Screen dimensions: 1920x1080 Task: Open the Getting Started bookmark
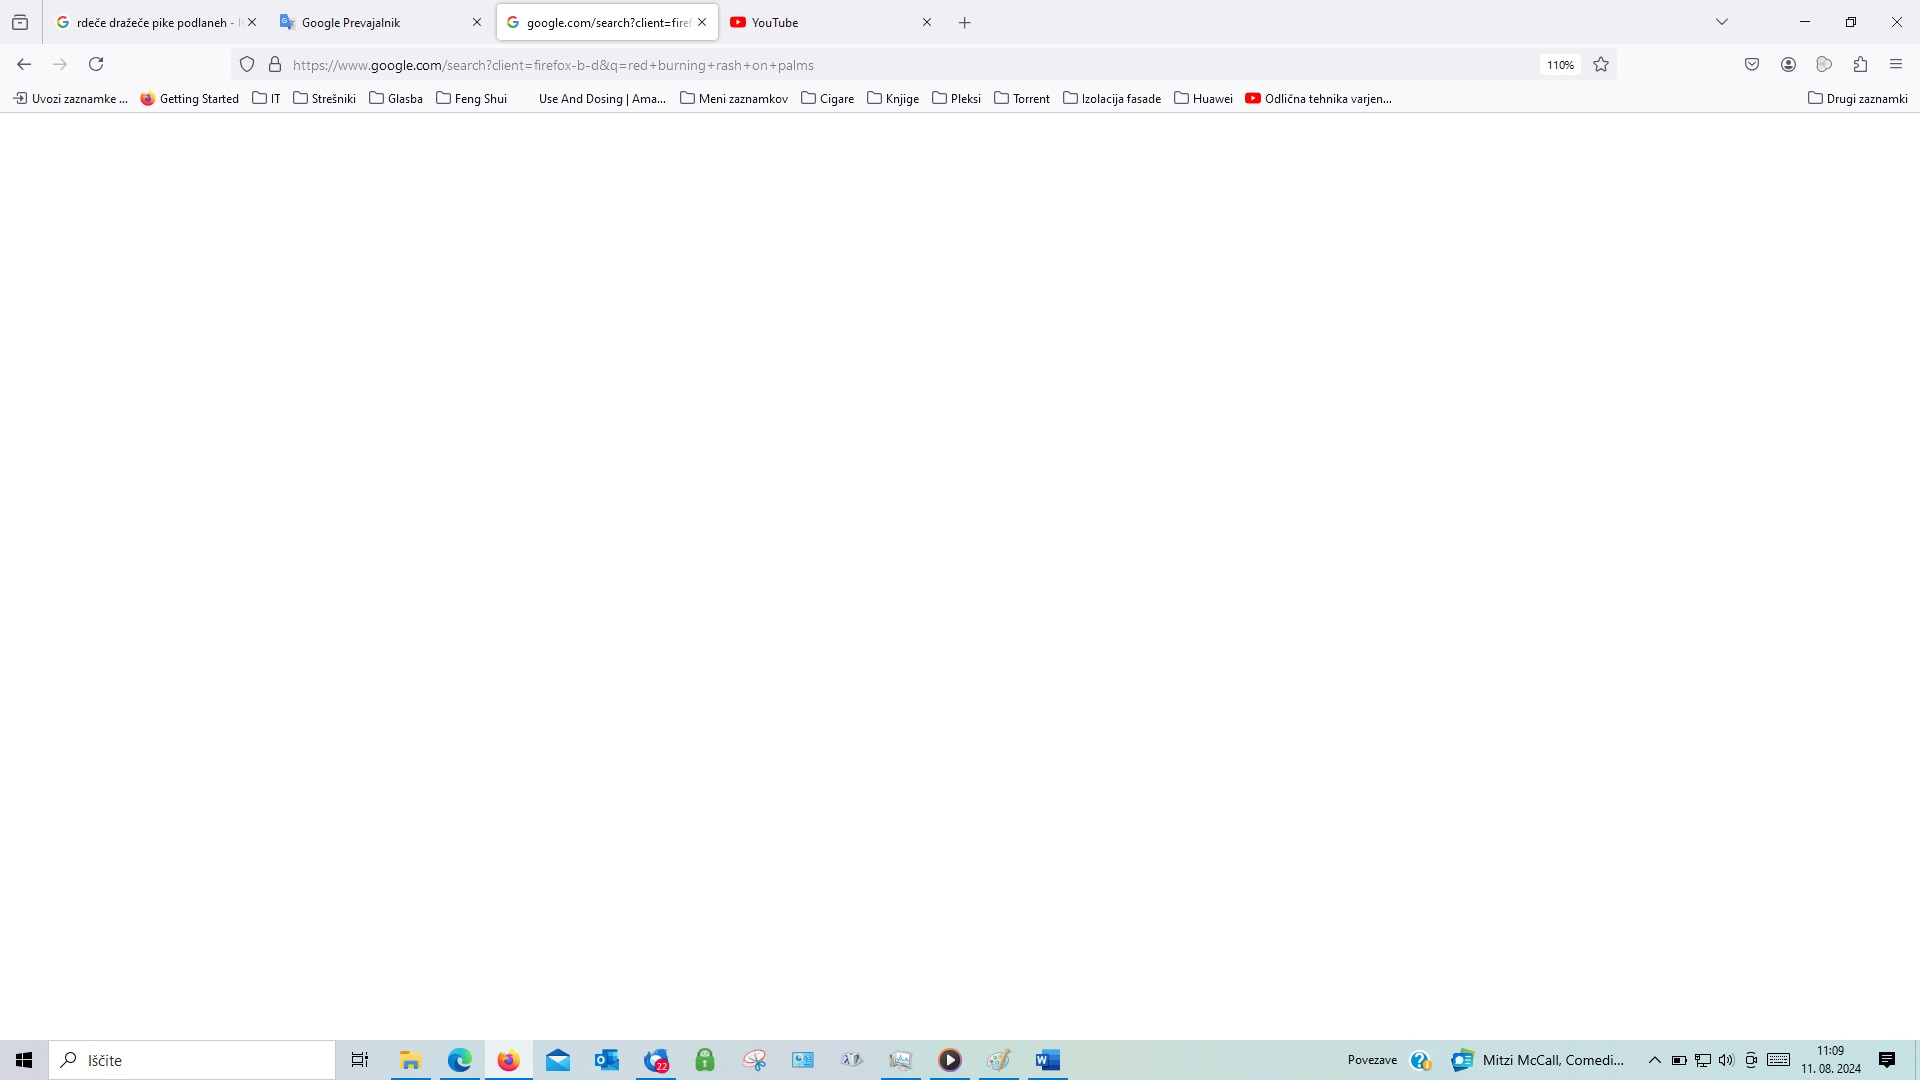click(x=190, y=98)
